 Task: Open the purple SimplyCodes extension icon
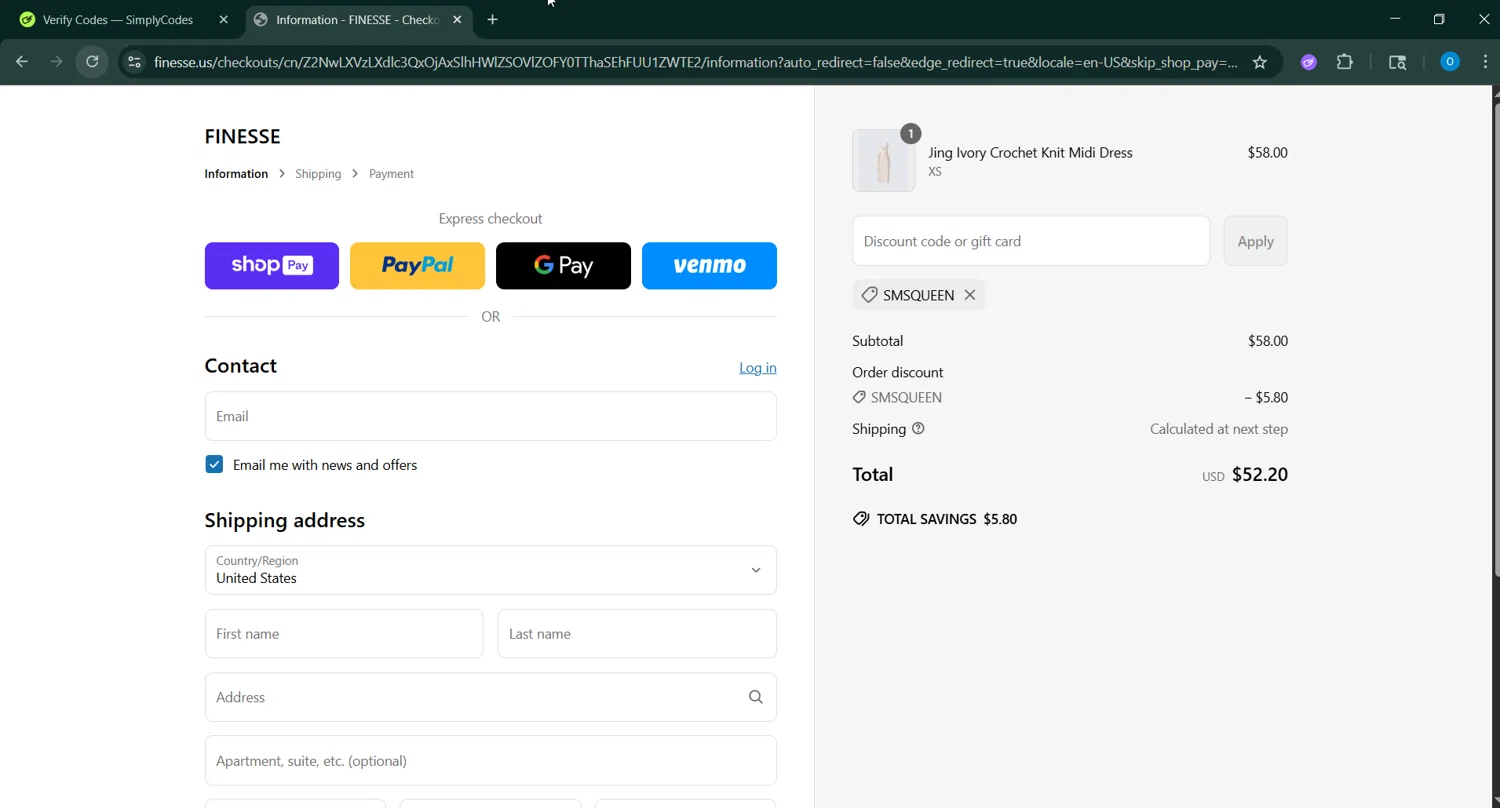[x=1308, y=62]
